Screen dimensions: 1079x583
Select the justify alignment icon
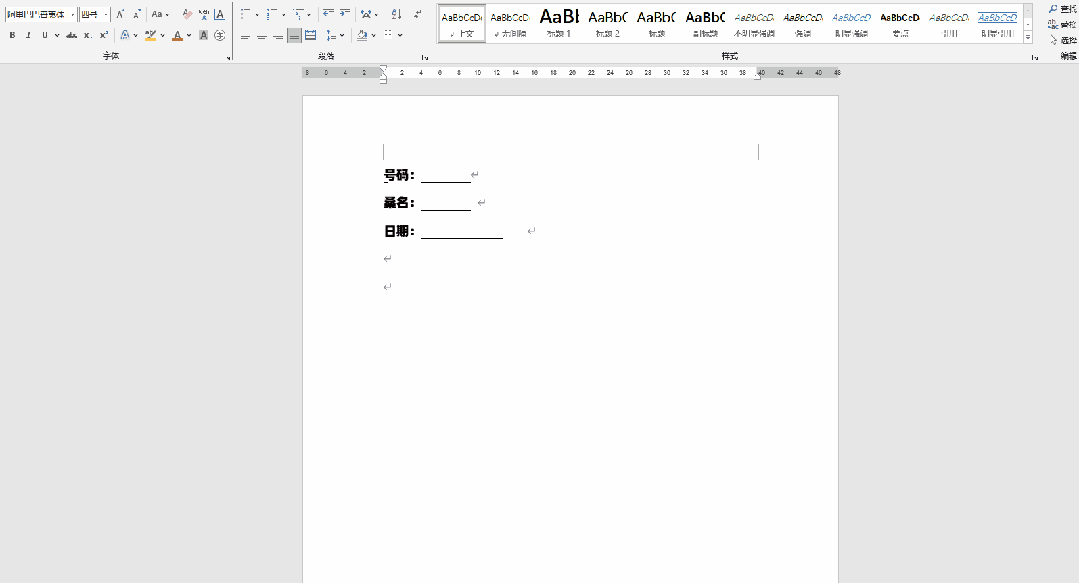click(x=294, y=36)
